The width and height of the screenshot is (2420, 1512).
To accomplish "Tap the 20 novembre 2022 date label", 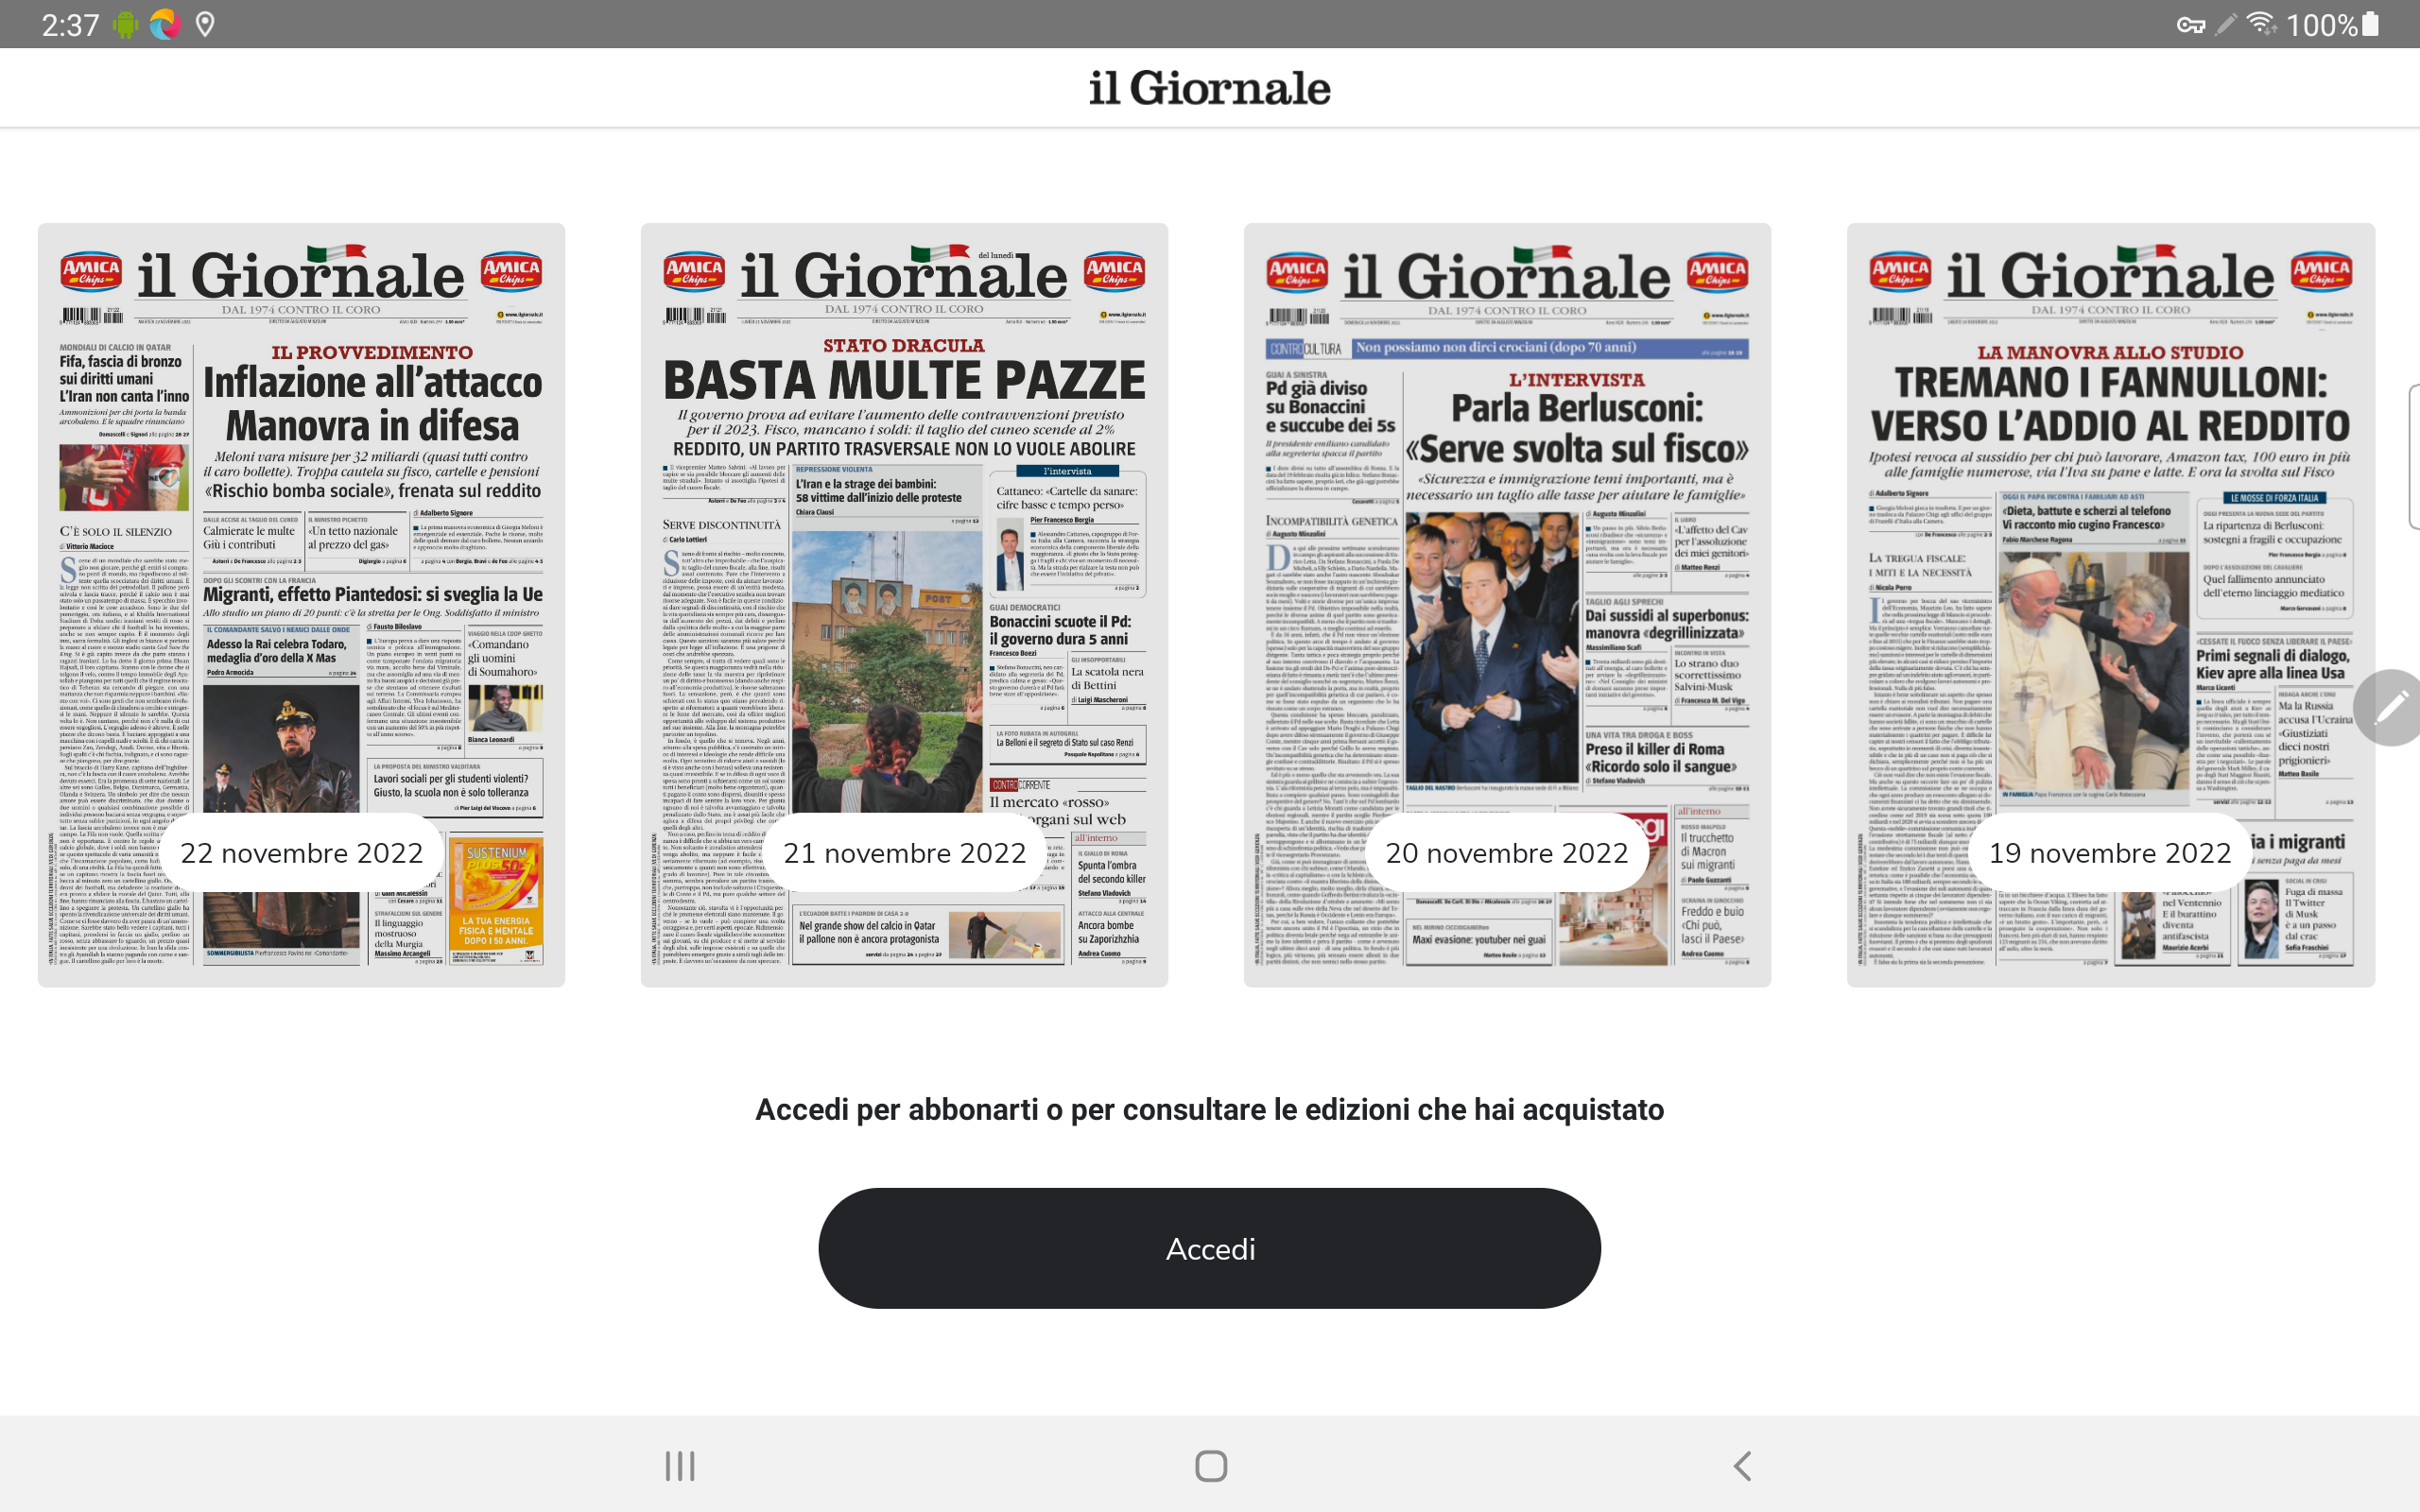I will pyautogui.click(x=1507, y=853).
